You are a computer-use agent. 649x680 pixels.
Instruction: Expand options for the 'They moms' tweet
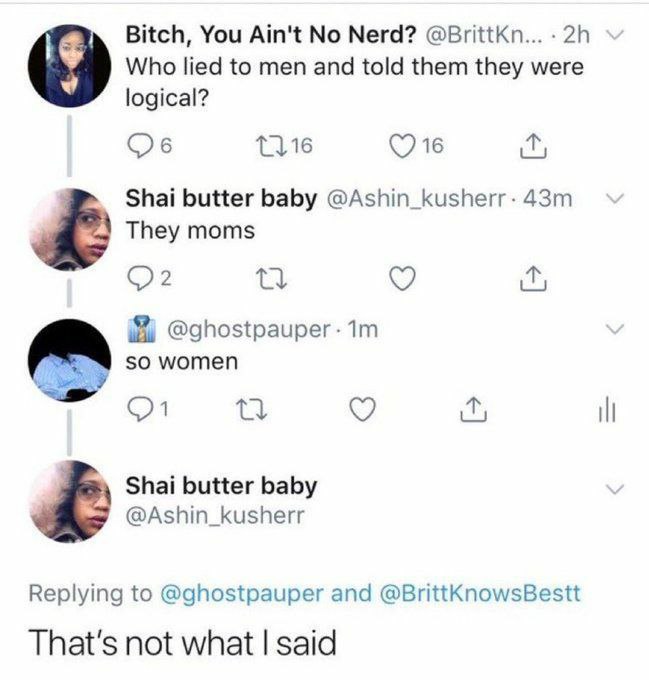615,198
